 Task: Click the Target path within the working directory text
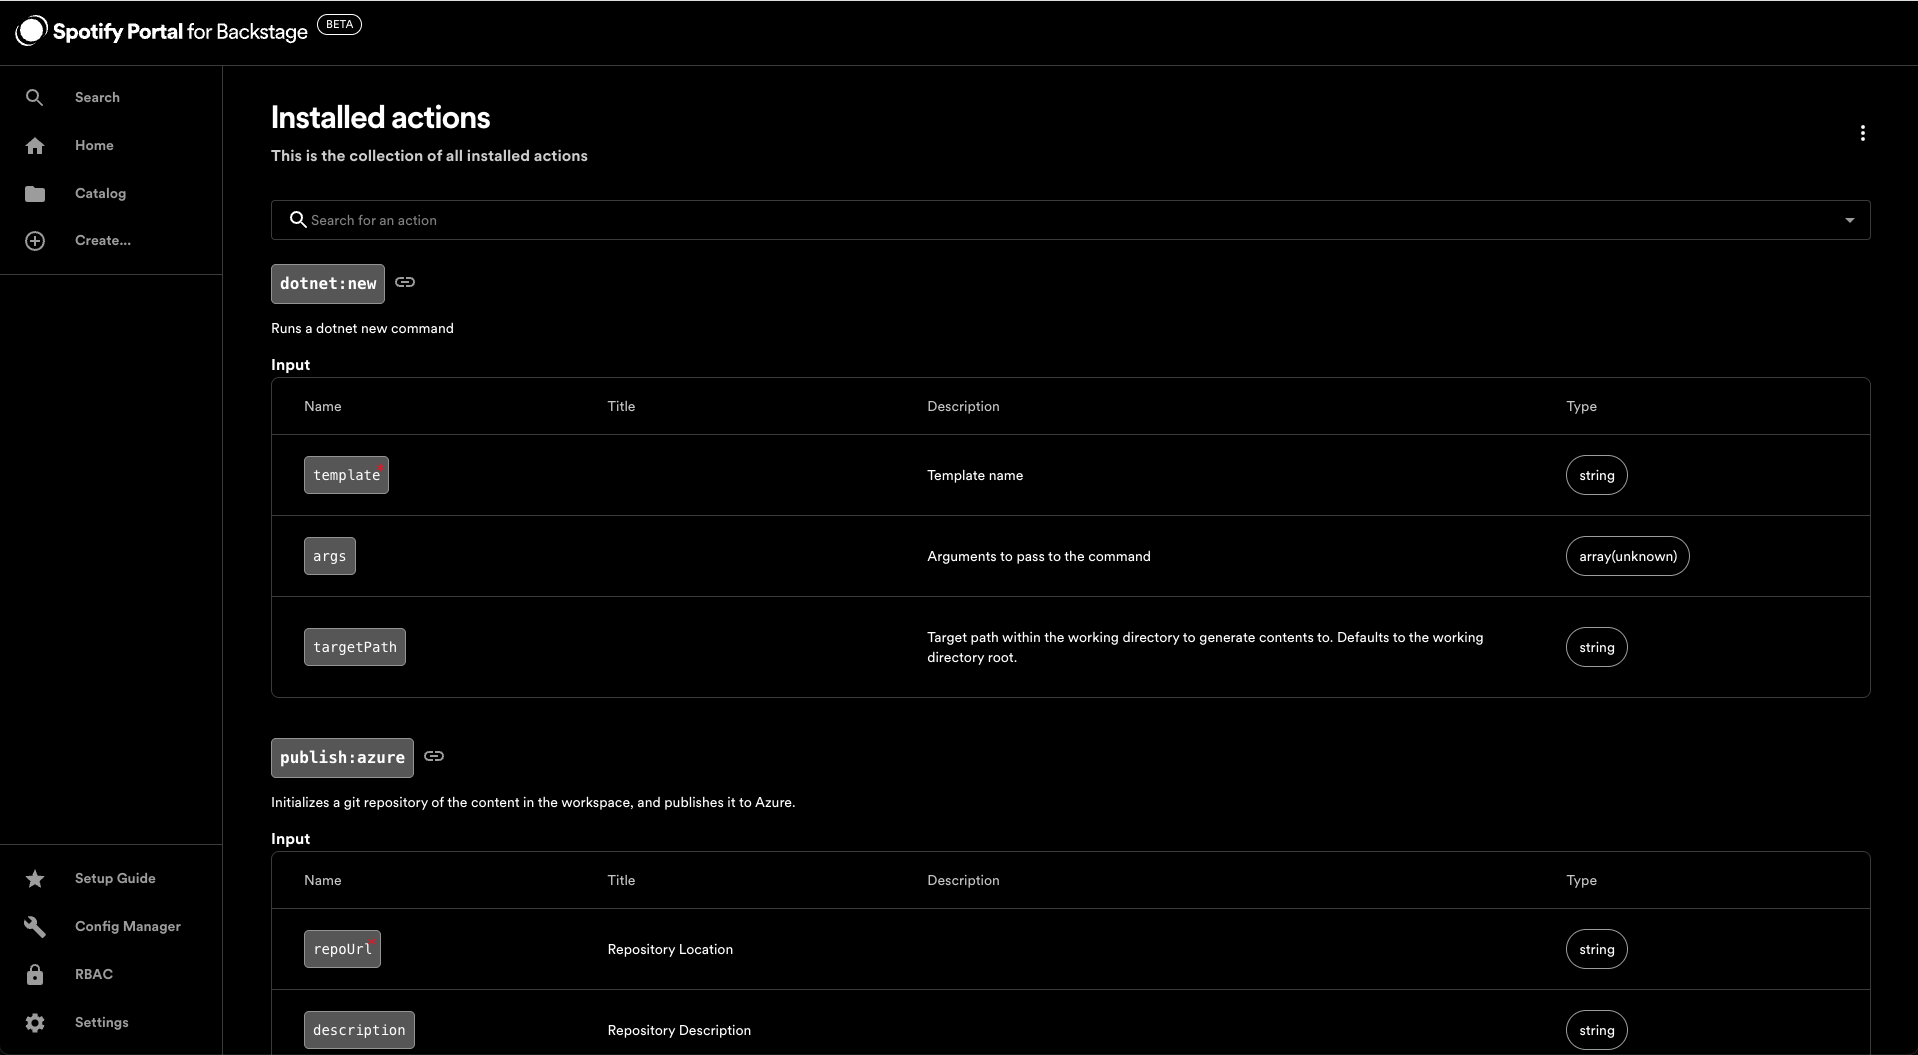(1205, 647)
